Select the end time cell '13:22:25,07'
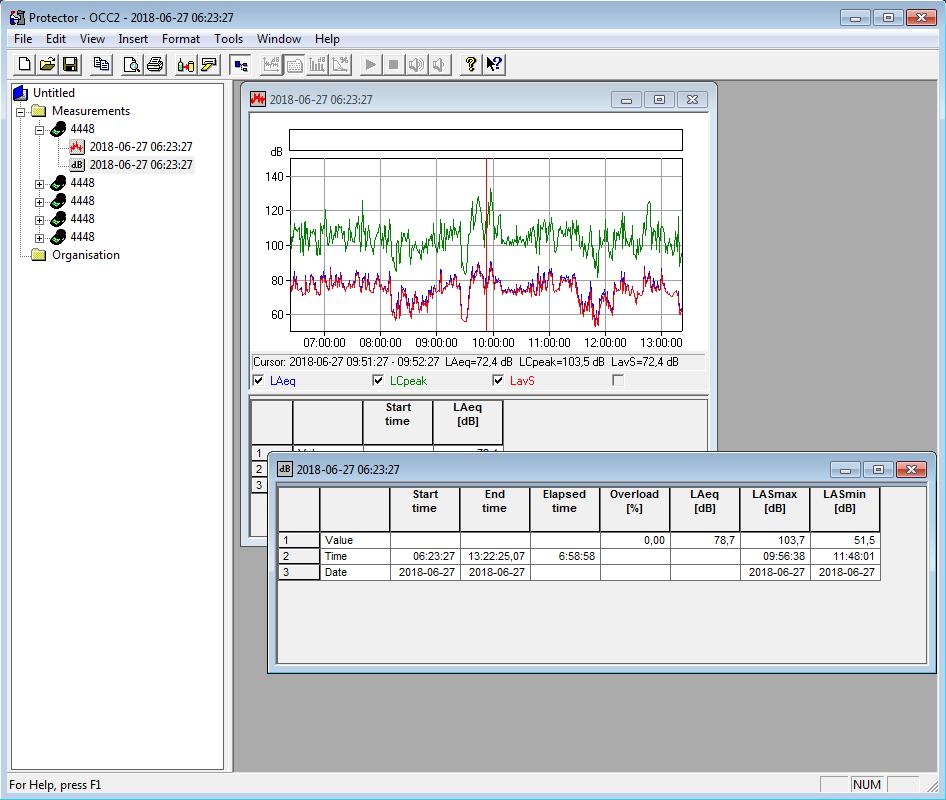 click(x=495, y=556)
